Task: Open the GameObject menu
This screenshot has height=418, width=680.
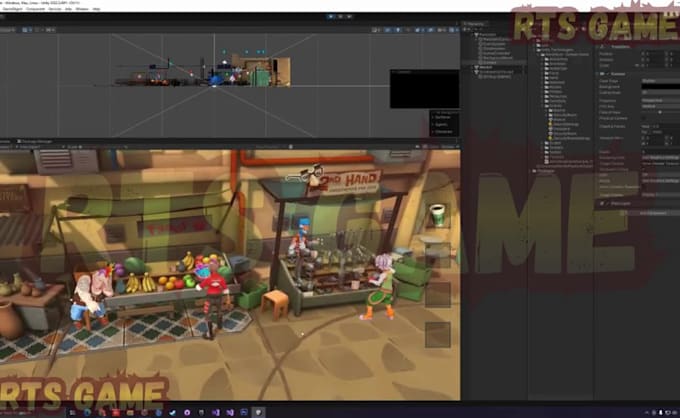Action: coord(13,9)
